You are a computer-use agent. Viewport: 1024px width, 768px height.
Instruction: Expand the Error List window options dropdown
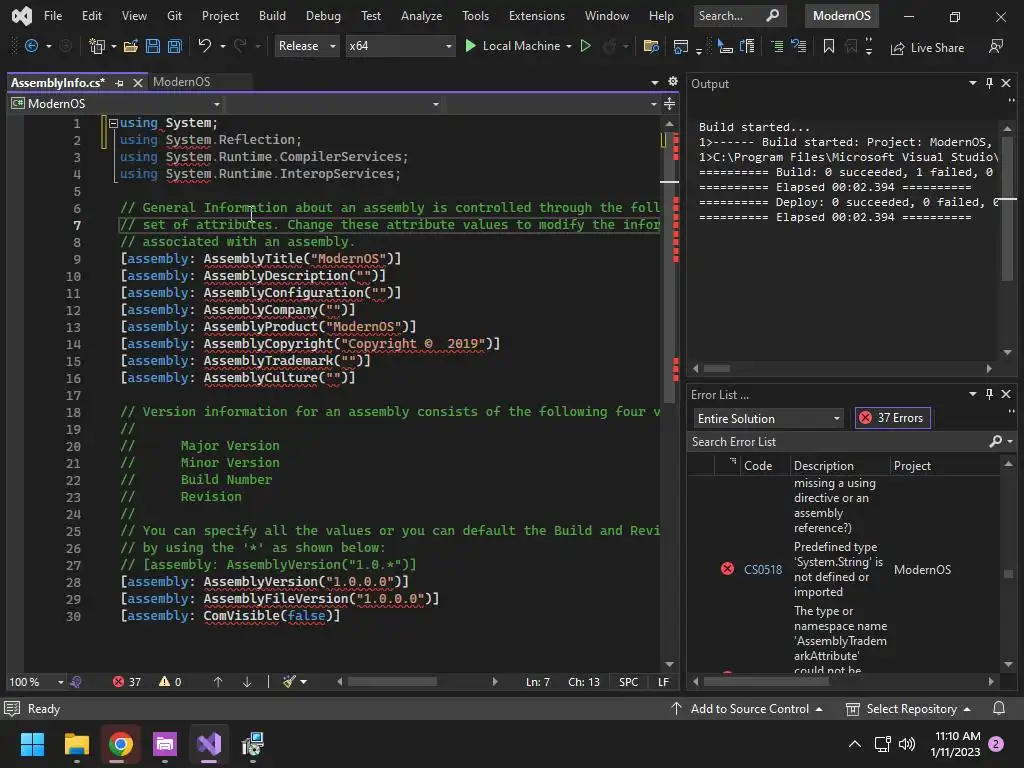[x=972, y=394]
